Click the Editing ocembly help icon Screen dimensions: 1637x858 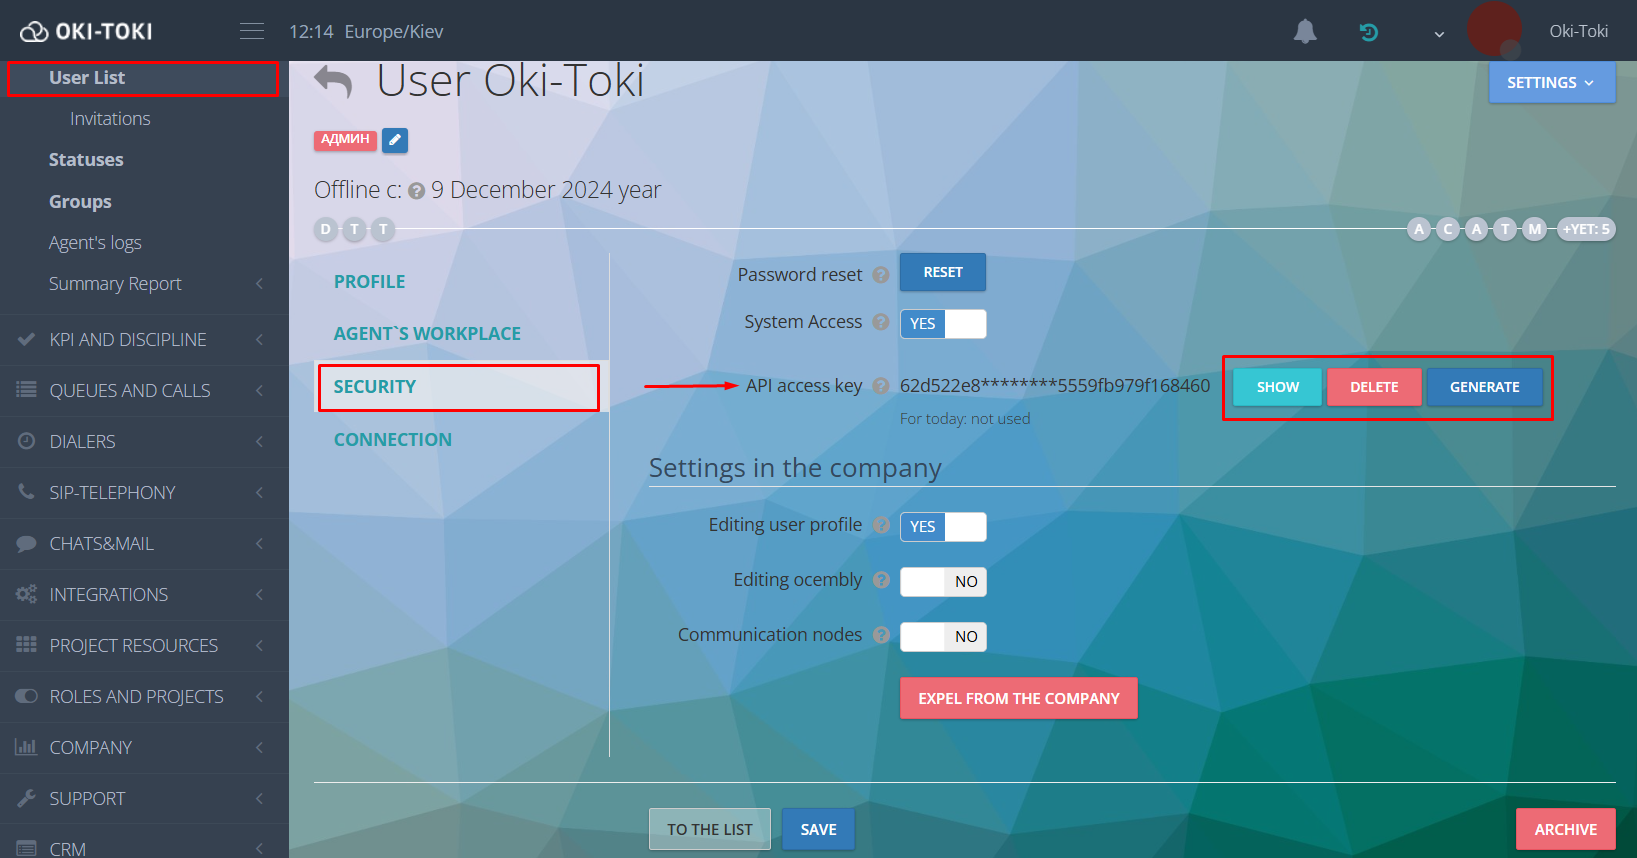coord(881,580)
